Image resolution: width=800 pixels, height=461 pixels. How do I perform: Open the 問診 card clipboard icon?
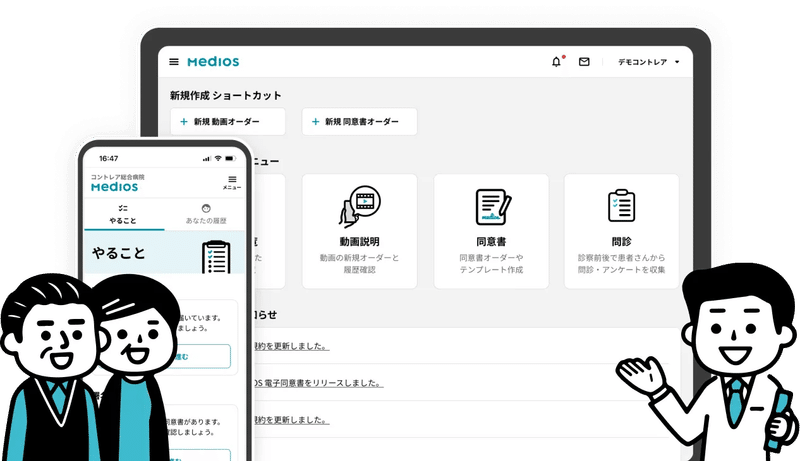pos(621,206)
